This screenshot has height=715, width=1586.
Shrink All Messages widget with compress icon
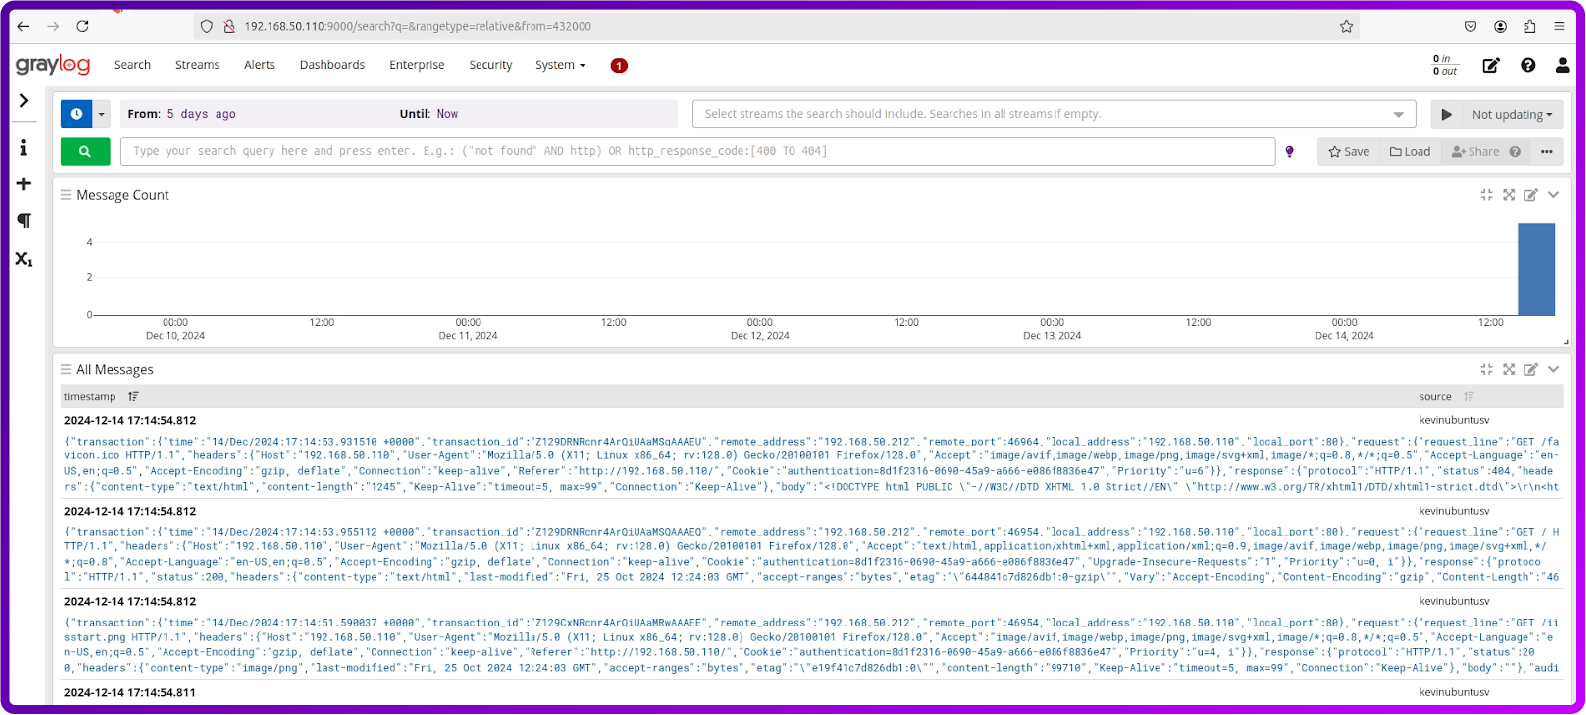[x=1486, y=369]
